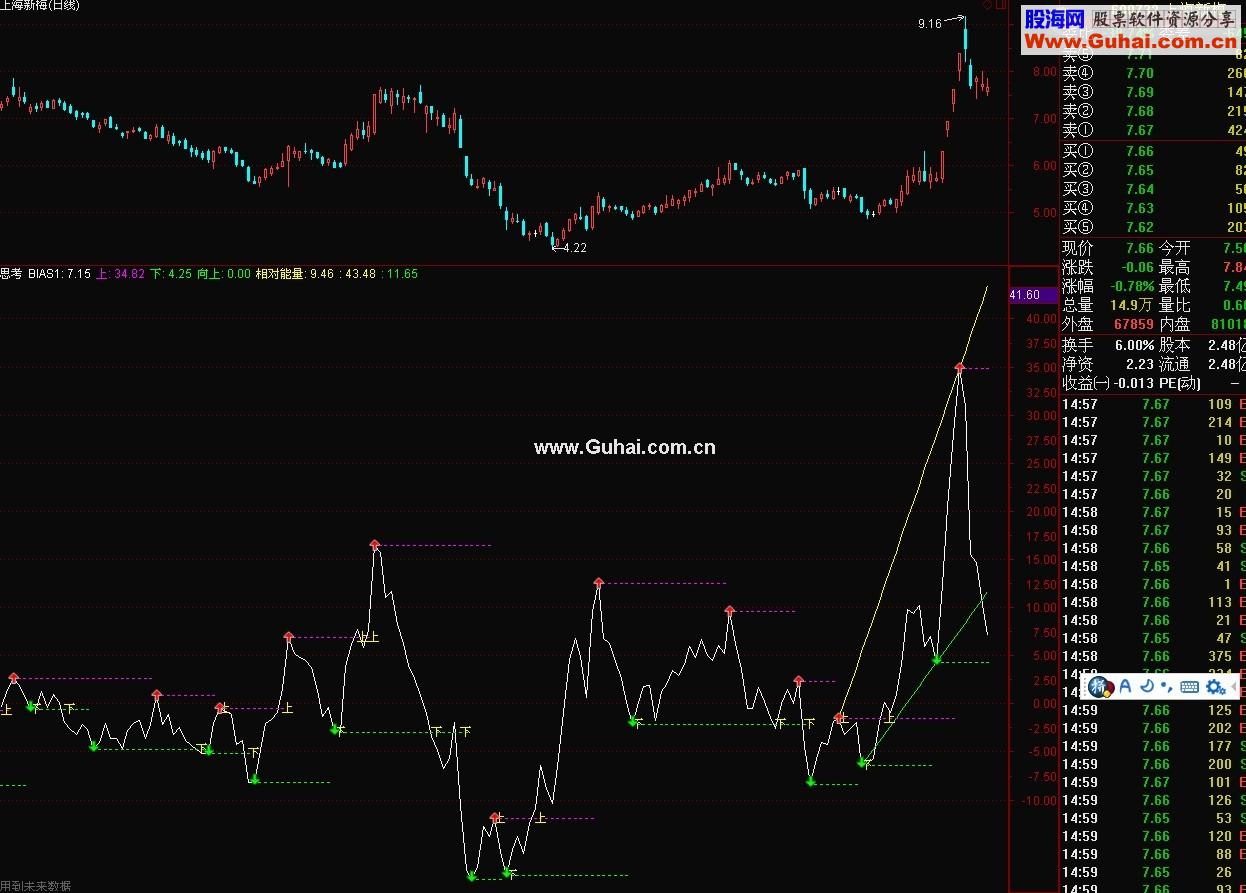This screenshot has height=893, width=1246.
Task: Select the 买④ 7.63 bid row
Action: pos(1153,208)
